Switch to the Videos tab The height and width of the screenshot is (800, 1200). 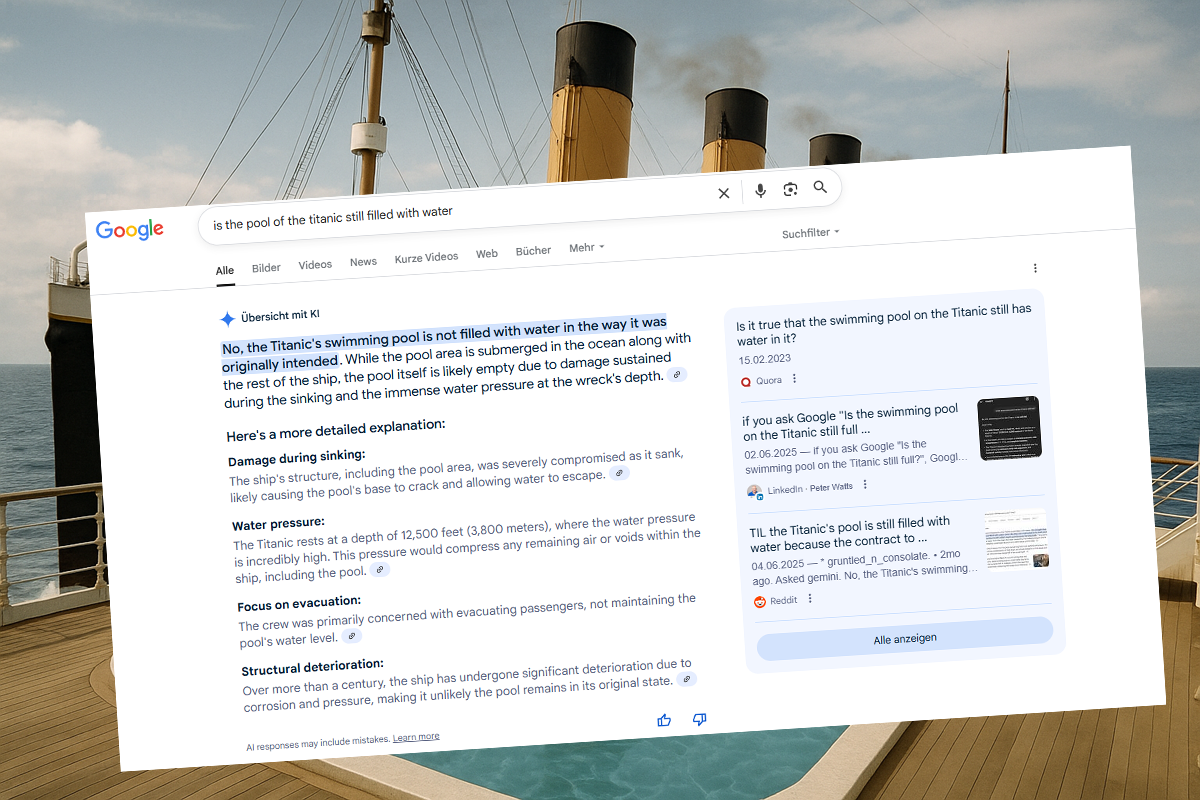315,265
